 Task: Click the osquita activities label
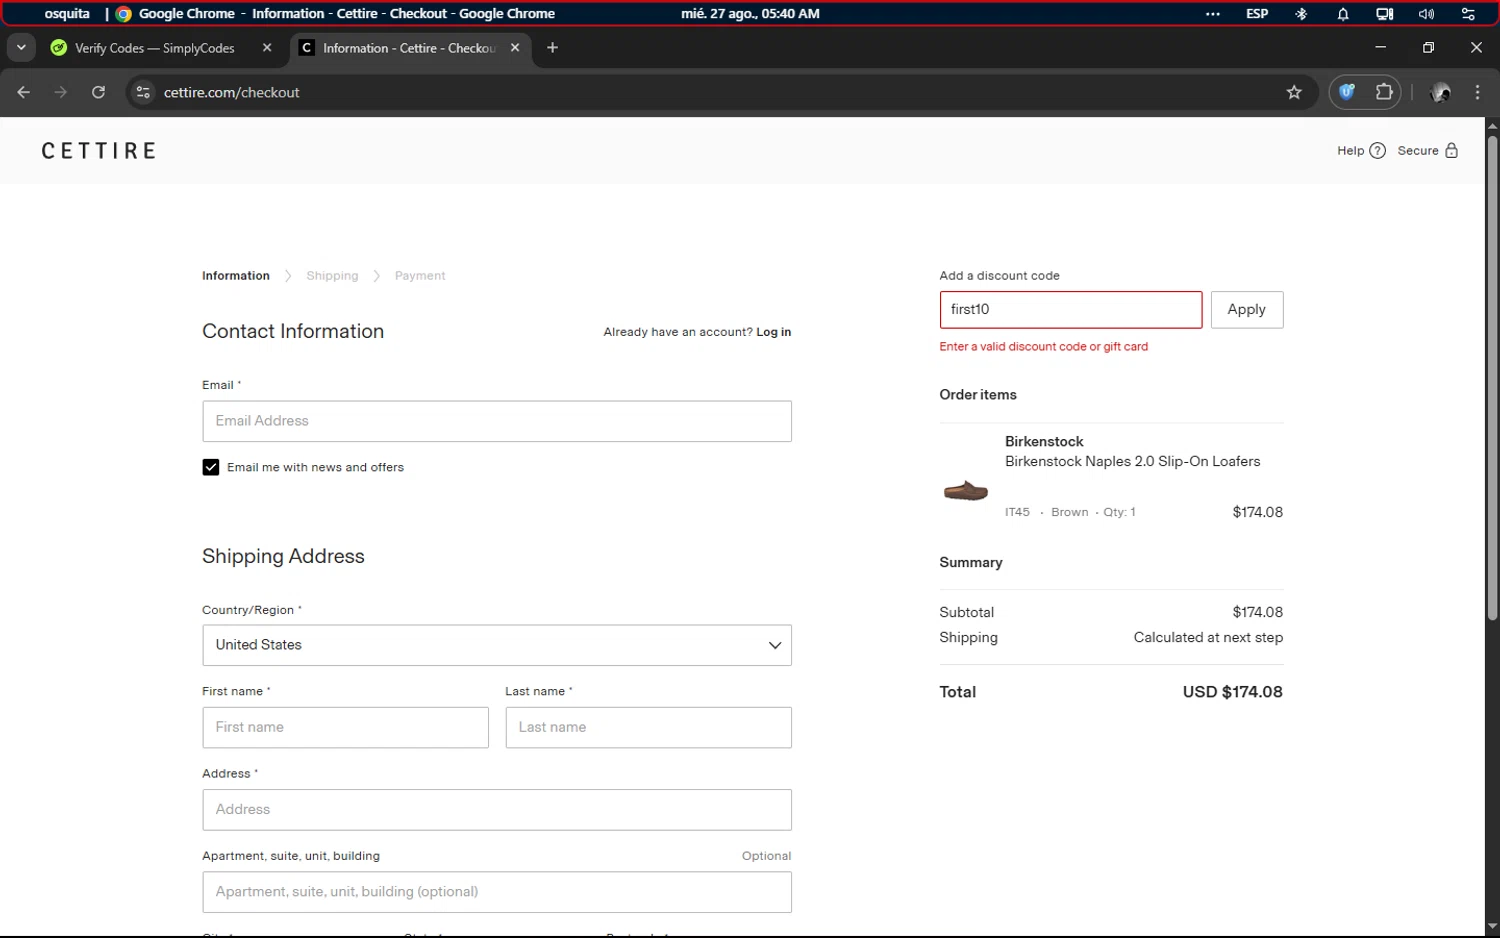point(67,14)
